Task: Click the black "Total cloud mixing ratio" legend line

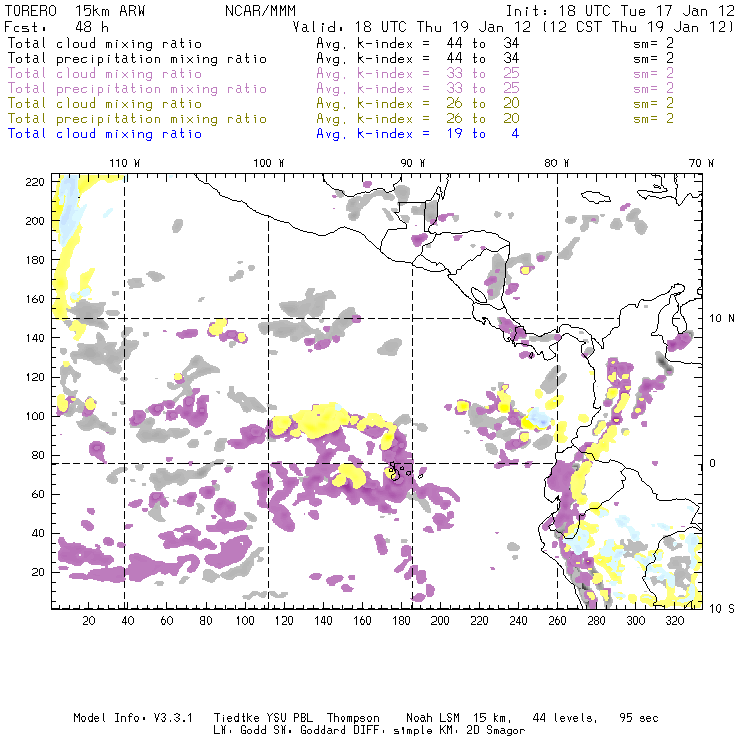Action: point(105,43)
